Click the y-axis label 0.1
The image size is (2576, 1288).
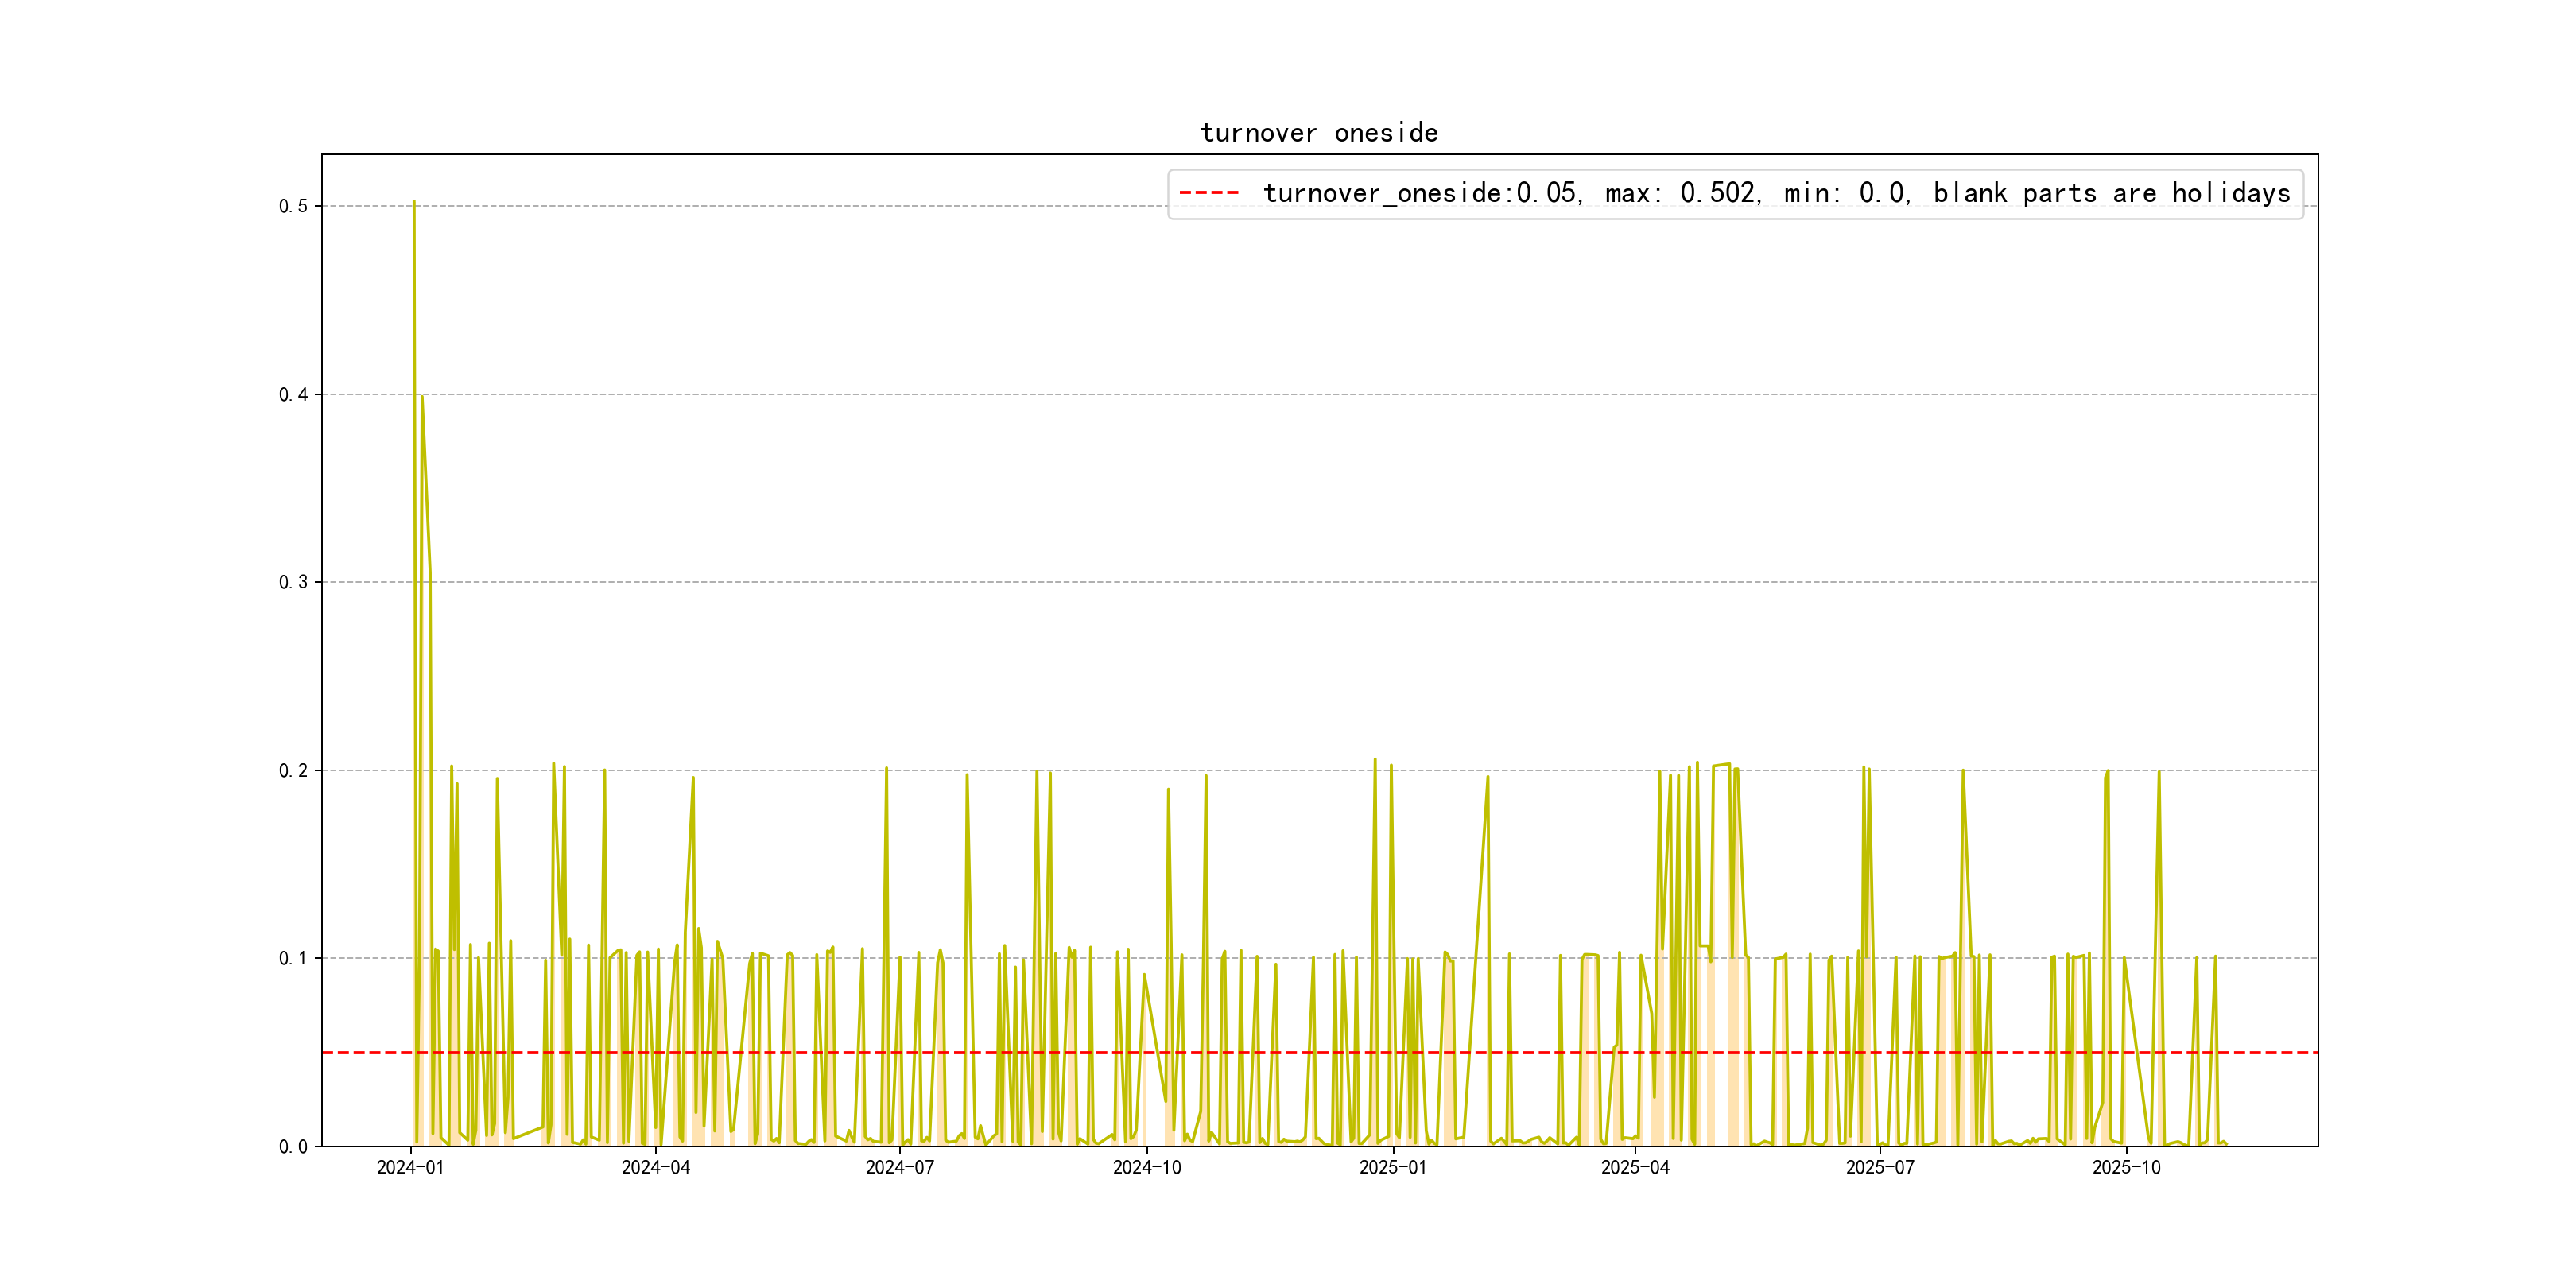tap(293, 959)
